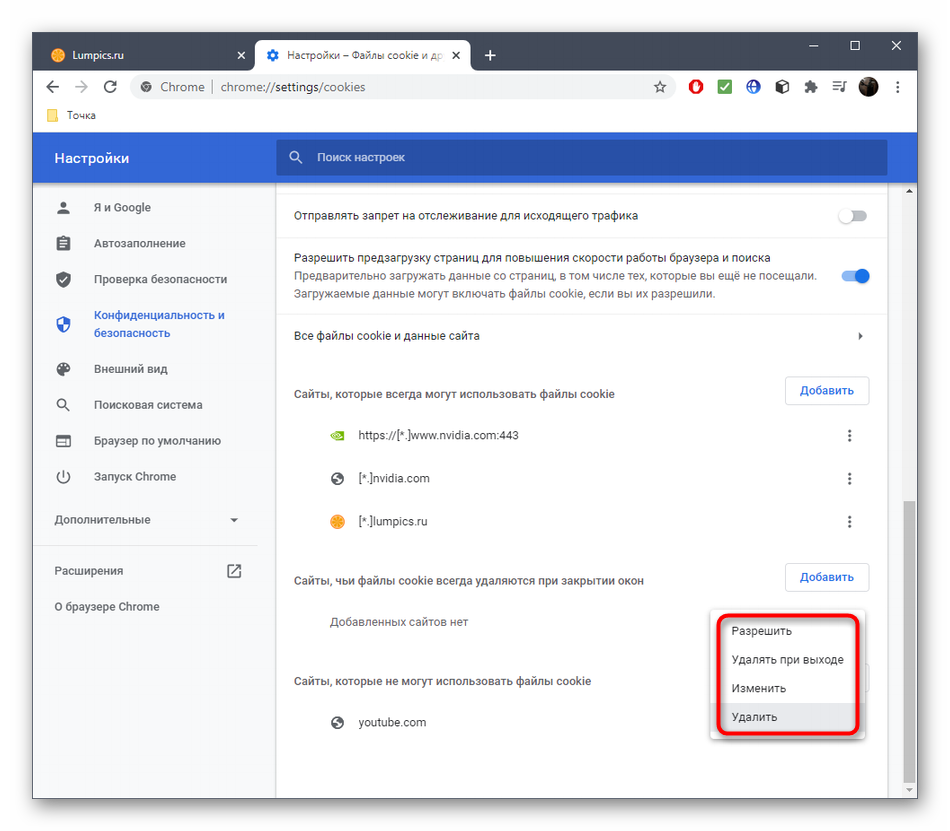The width and height of the screenshot is (950, 831).
Task: Choose Удалить in the context menu
Action: point(788,717)
